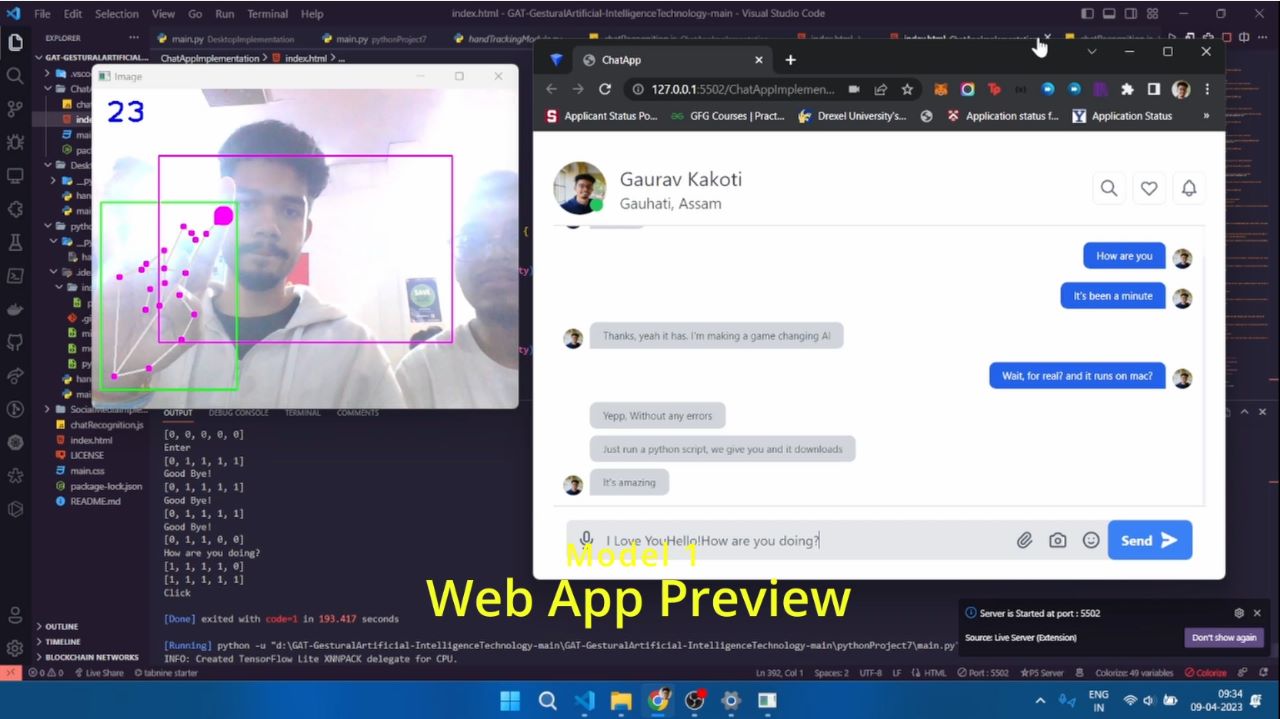Image resolution: width=1280 pixels, height=719 pixels.
Task: Open the Search view in VS Code activity bar
Action: tap(15, 75)
